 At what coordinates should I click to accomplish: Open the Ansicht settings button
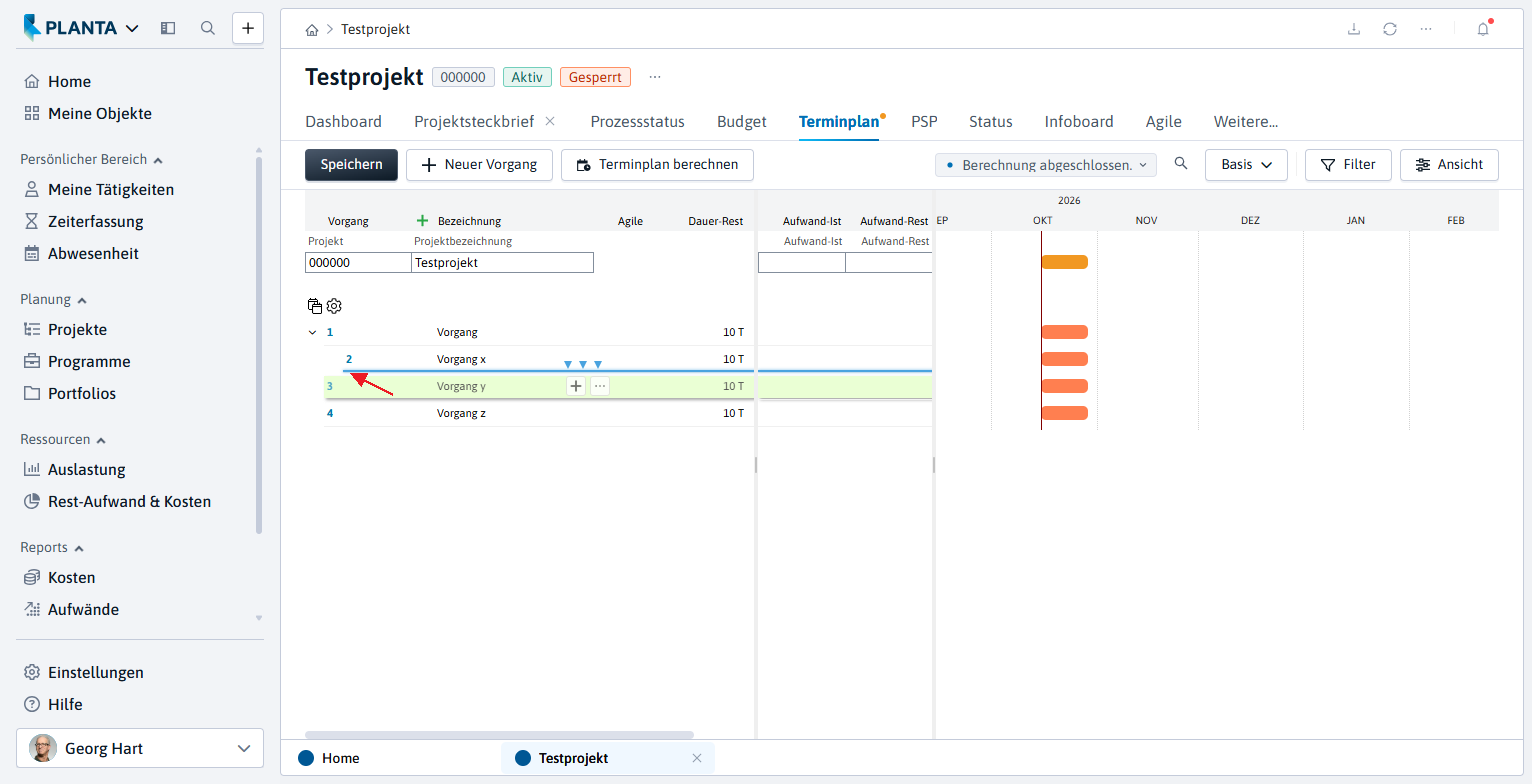pyautogui.click(x=1449, y=165)
